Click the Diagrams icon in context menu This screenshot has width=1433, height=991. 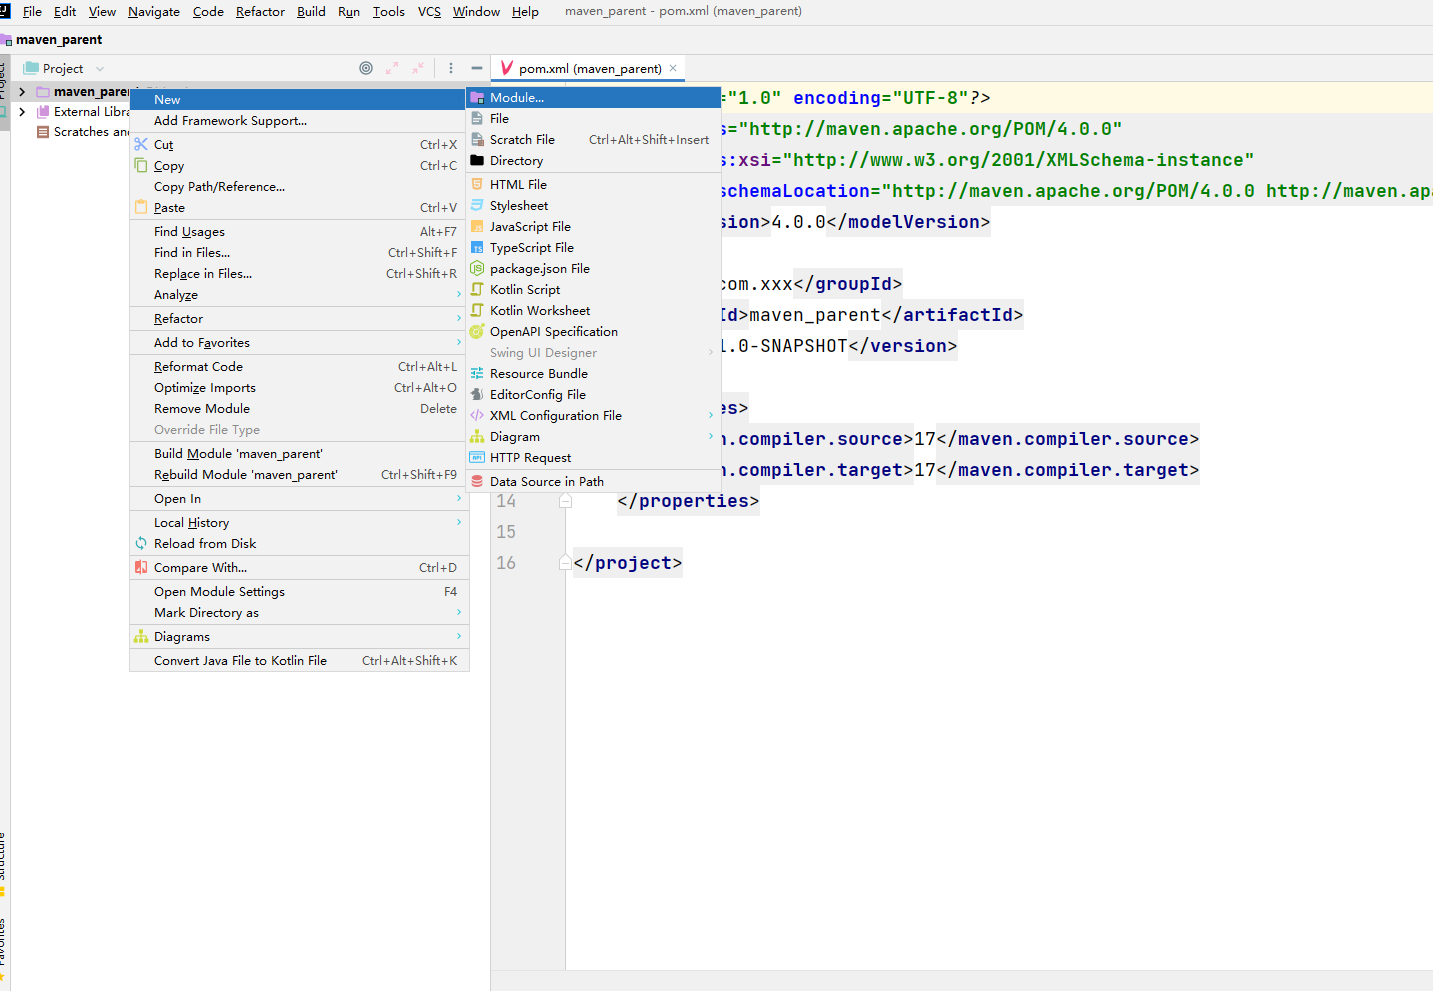[x=141, y=637]
